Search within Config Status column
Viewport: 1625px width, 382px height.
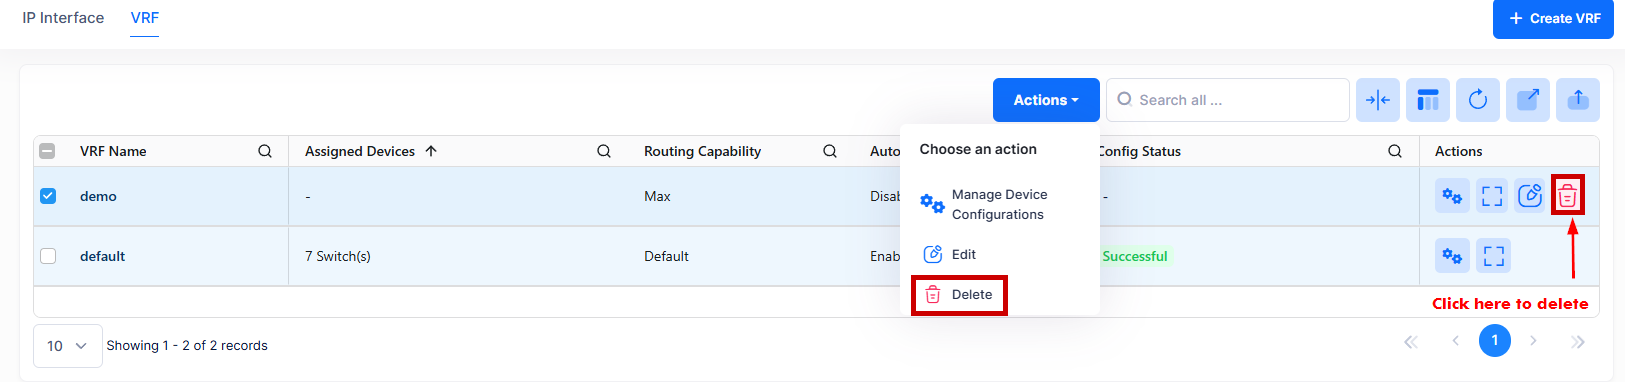pyautogui.click(x=1395, y=151)
